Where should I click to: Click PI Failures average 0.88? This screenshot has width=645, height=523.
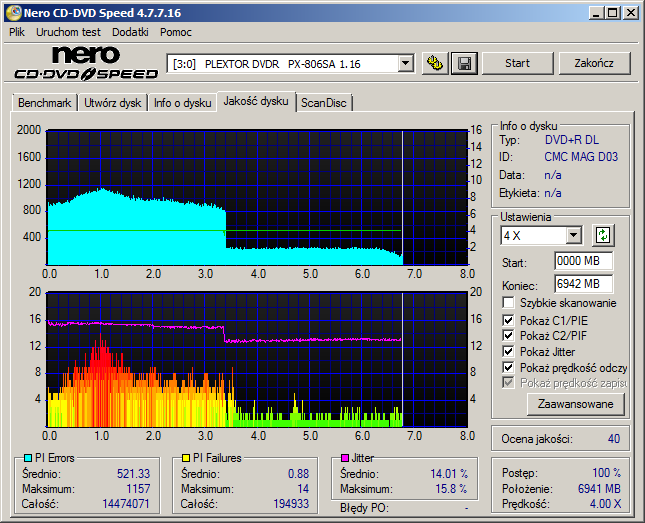(299, 474)
